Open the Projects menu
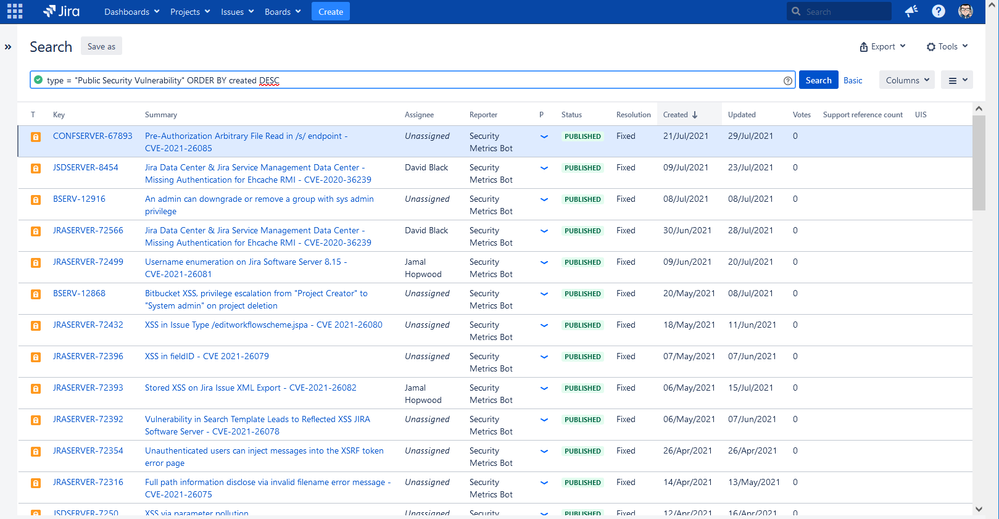 [190, 11]
